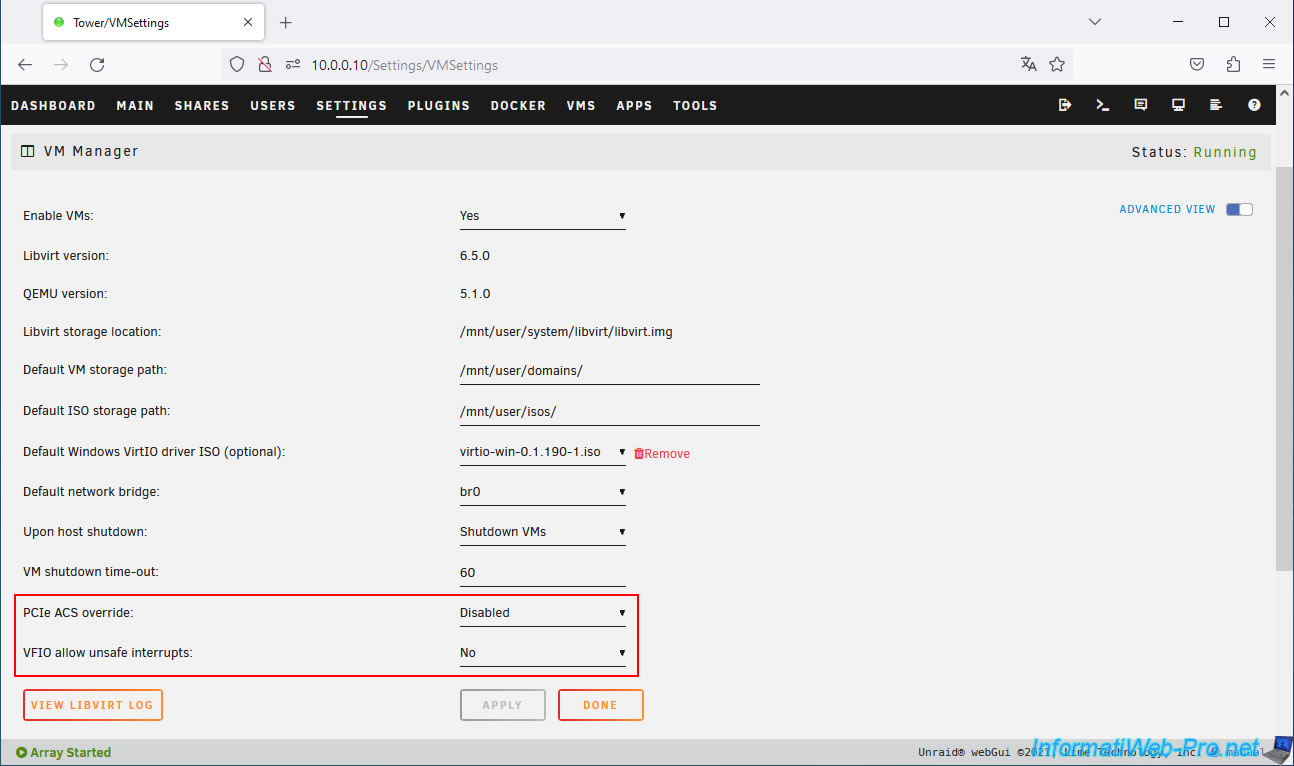Screen dimensions: 1294x766
Task: Click the help question mark icon
Action: [1254, 105]
